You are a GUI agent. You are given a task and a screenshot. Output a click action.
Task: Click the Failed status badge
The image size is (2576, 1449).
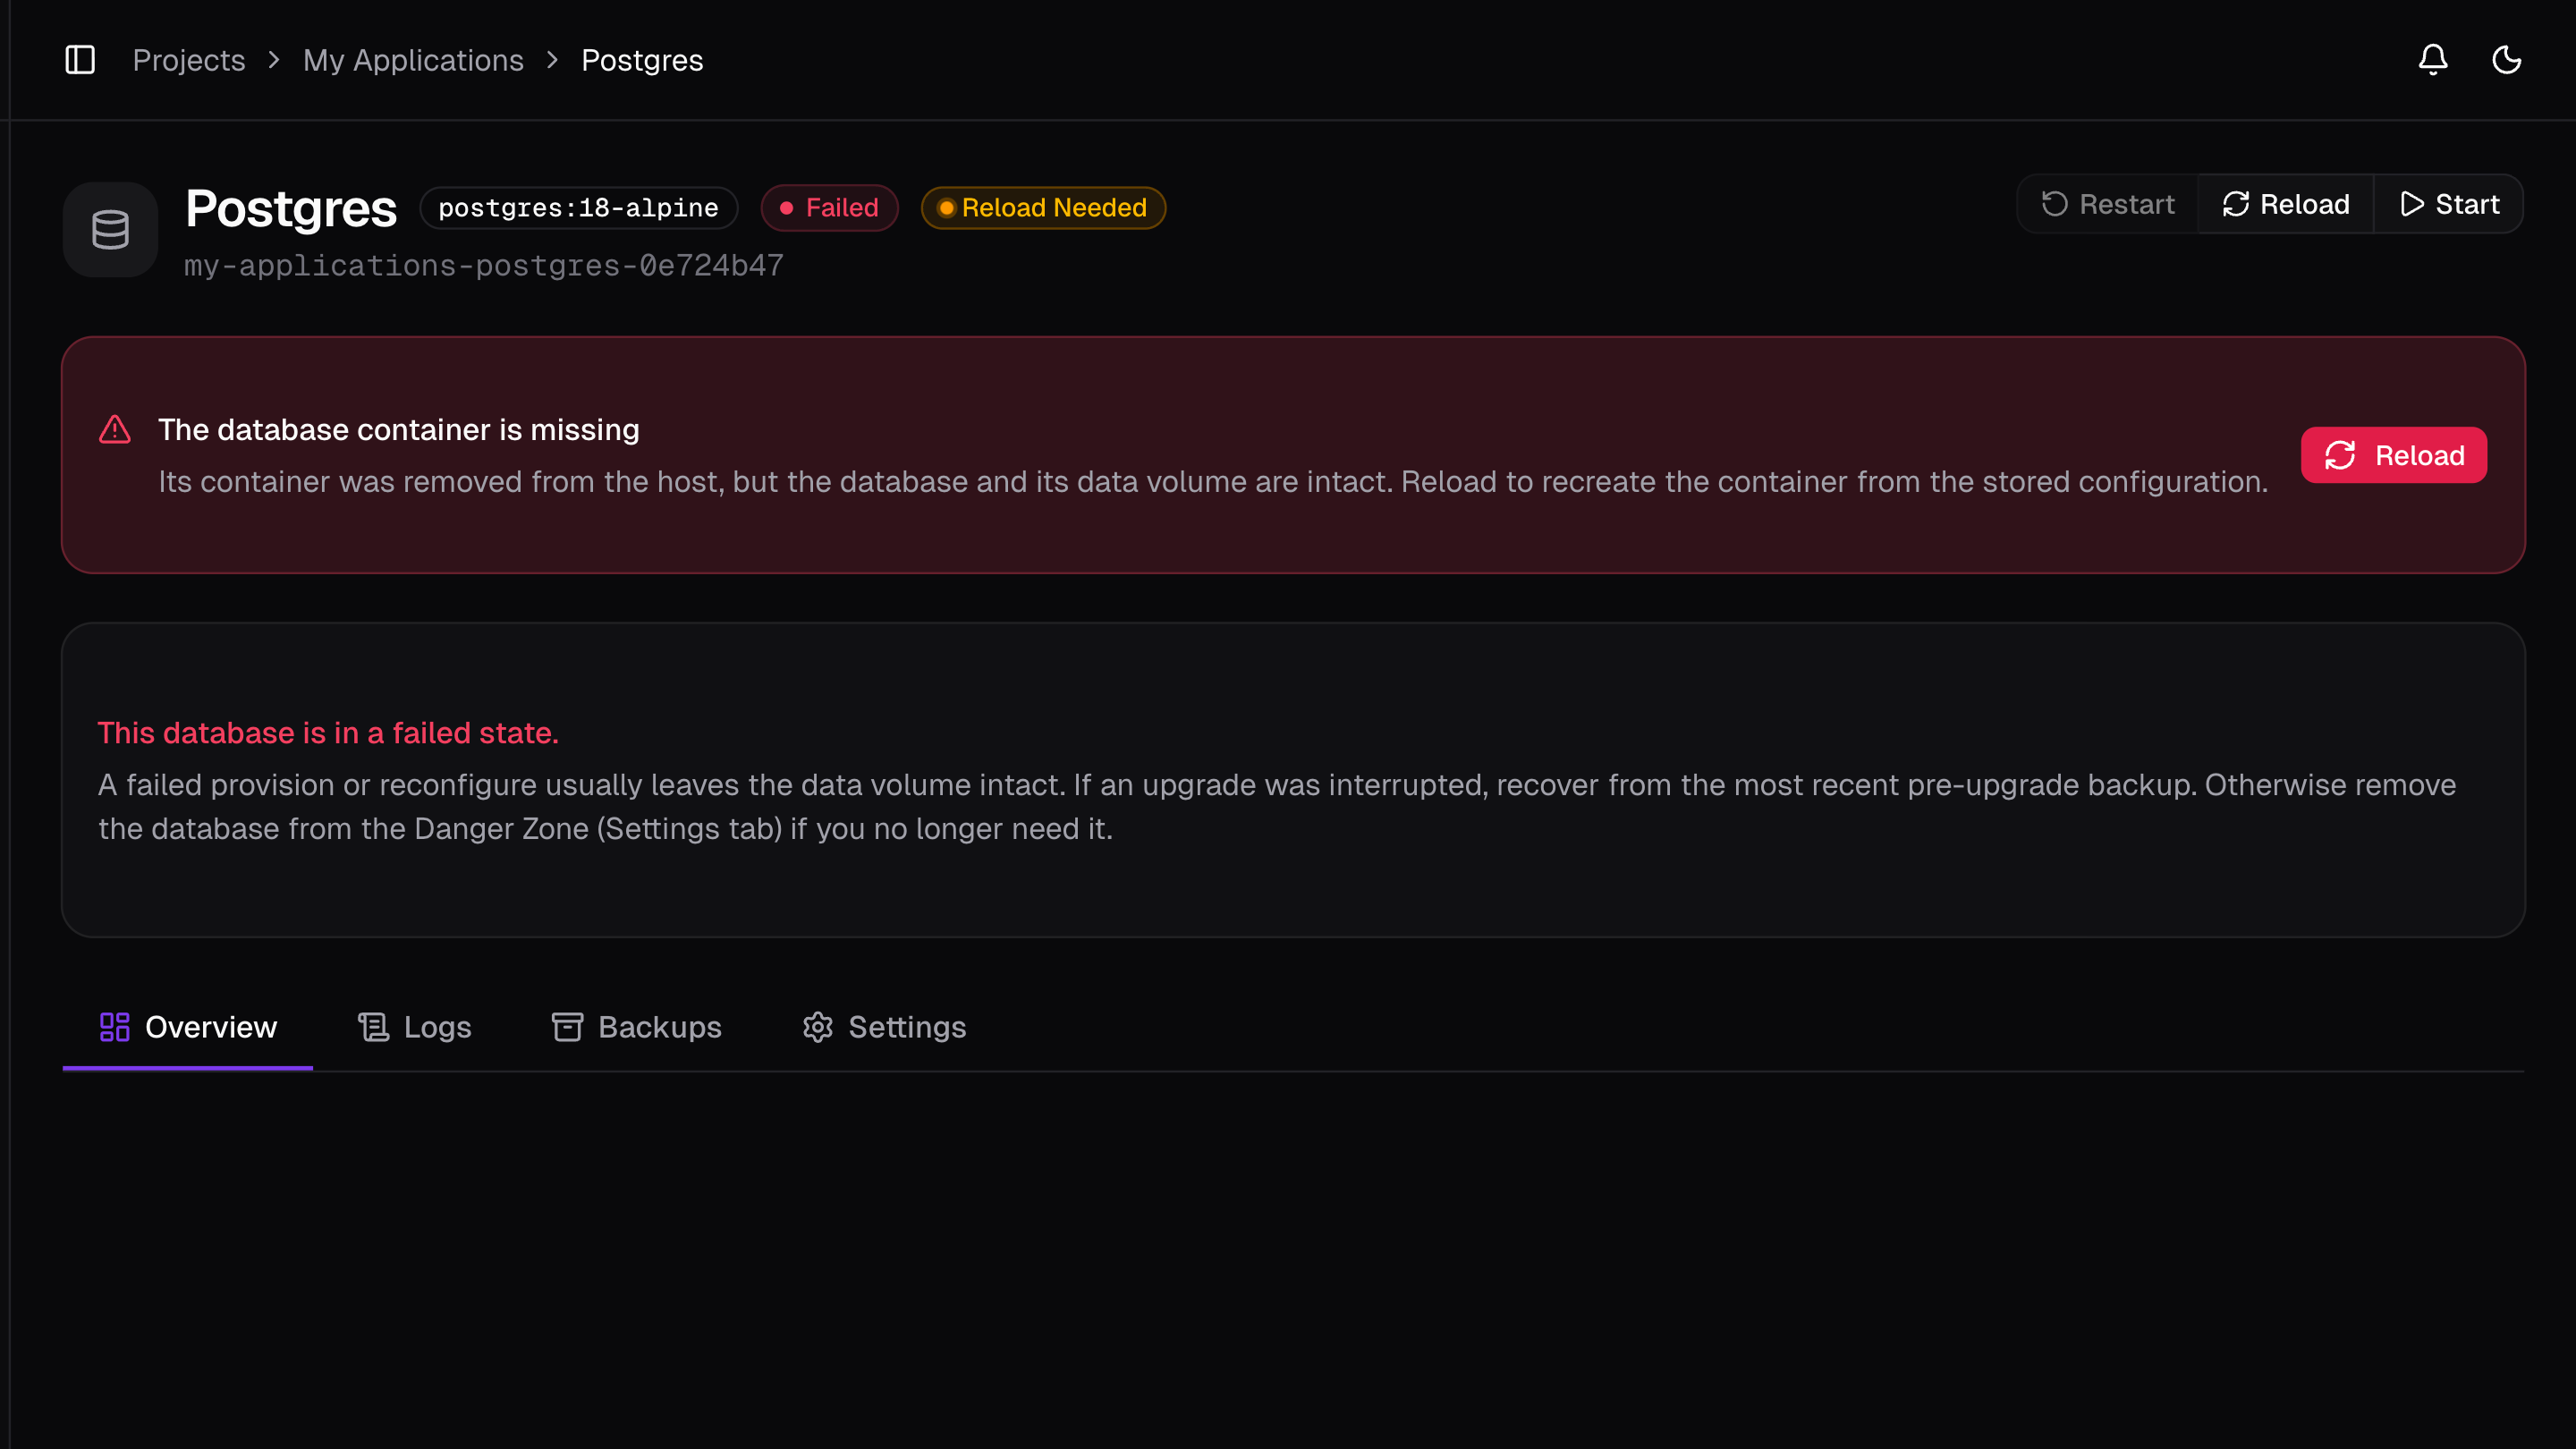coord(829,208)
